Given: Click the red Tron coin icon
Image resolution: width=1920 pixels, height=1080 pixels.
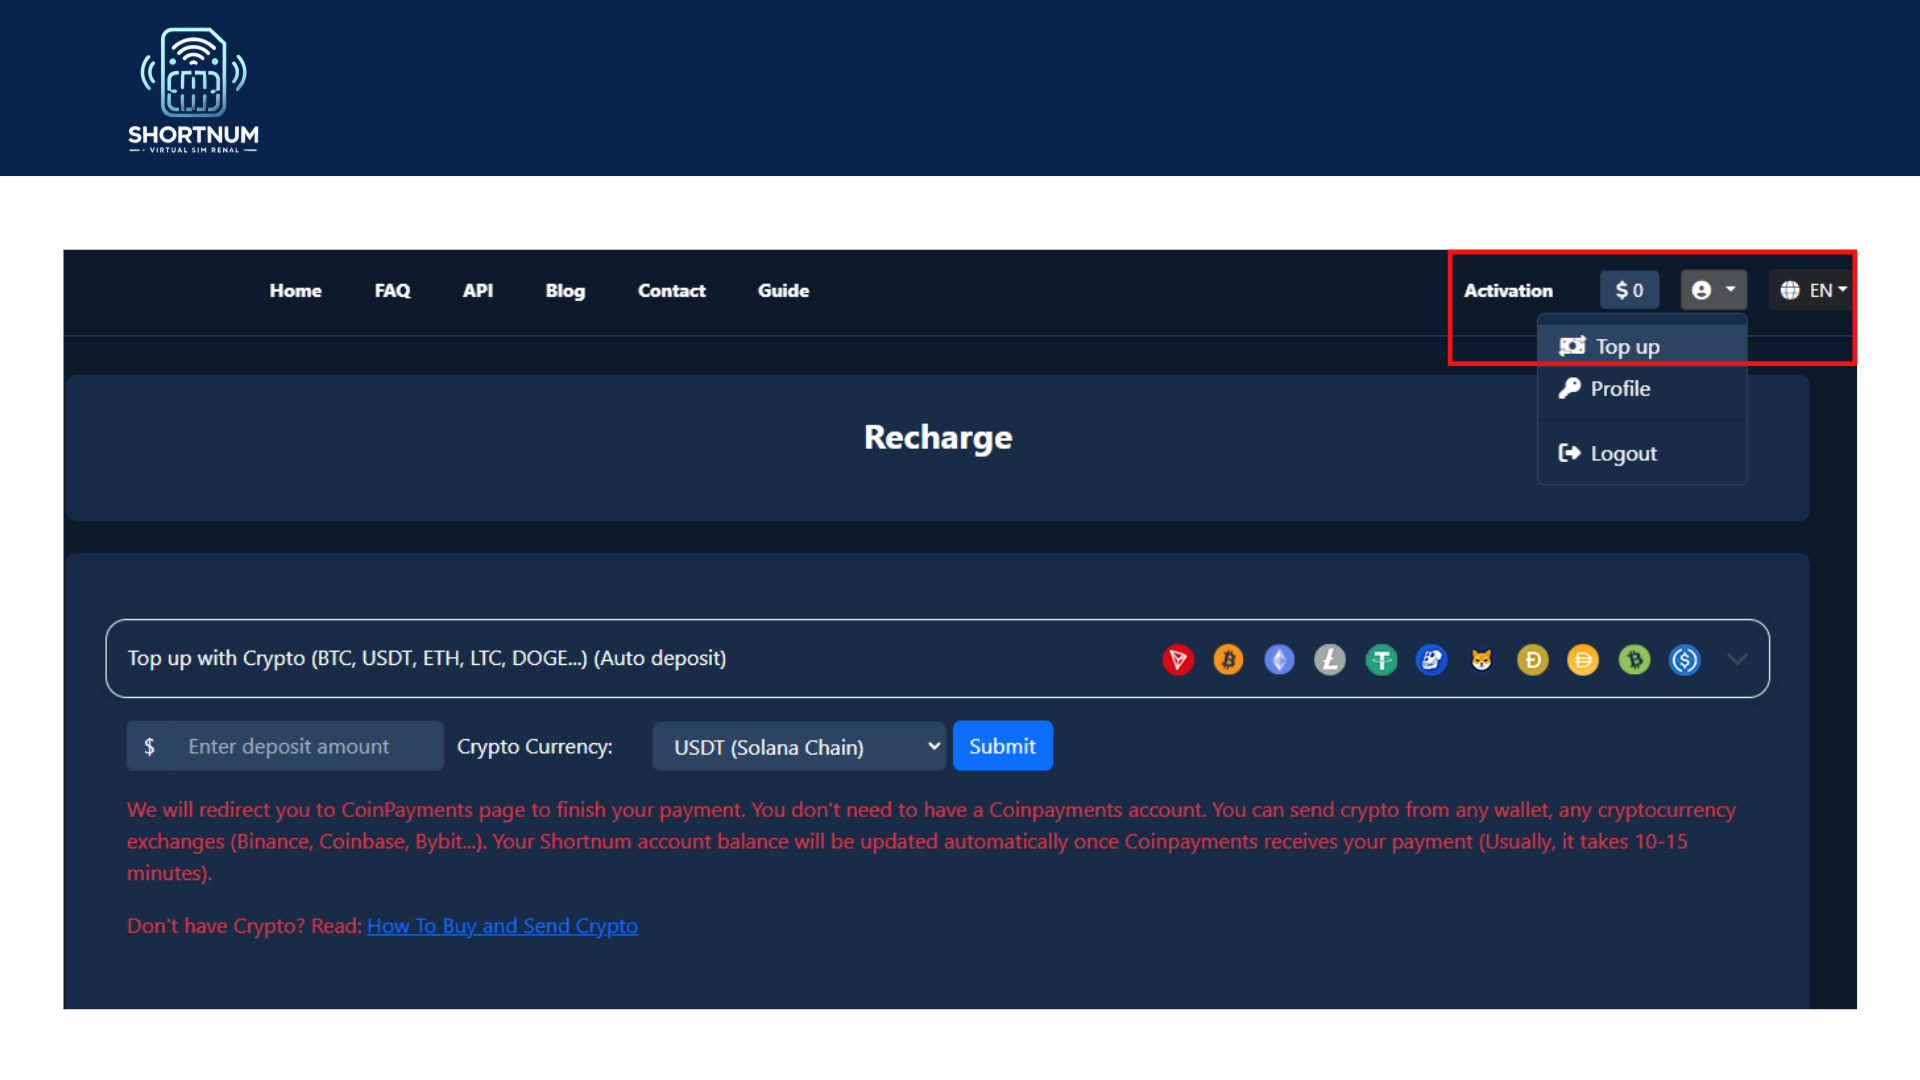Looking at the screenshot, I should [1178, 660].
